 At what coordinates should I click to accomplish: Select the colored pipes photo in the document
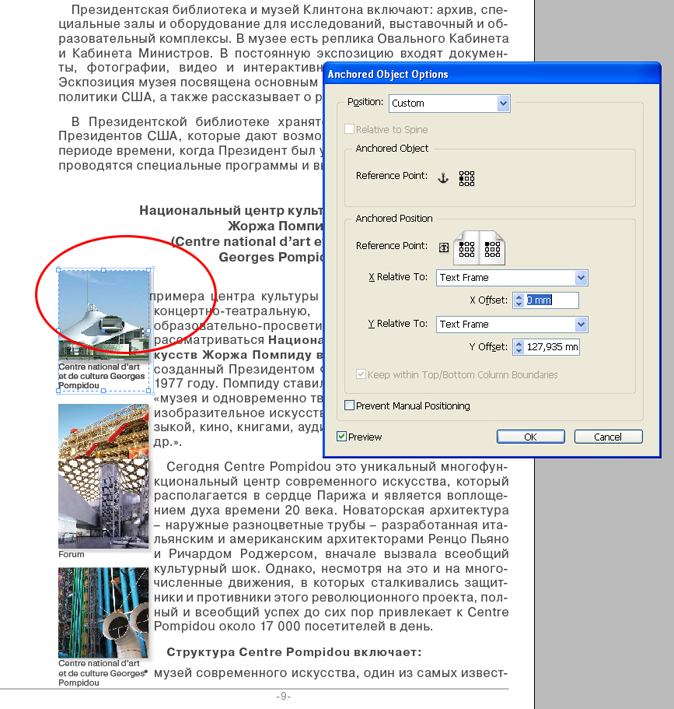point(104,613)
